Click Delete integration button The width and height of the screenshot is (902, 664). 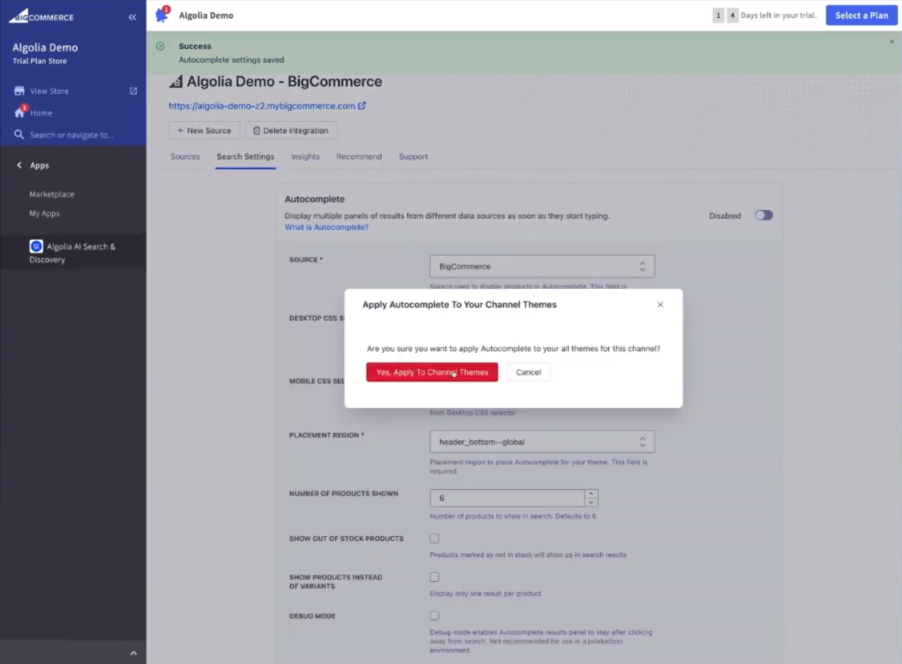click(x=291, y=131)
